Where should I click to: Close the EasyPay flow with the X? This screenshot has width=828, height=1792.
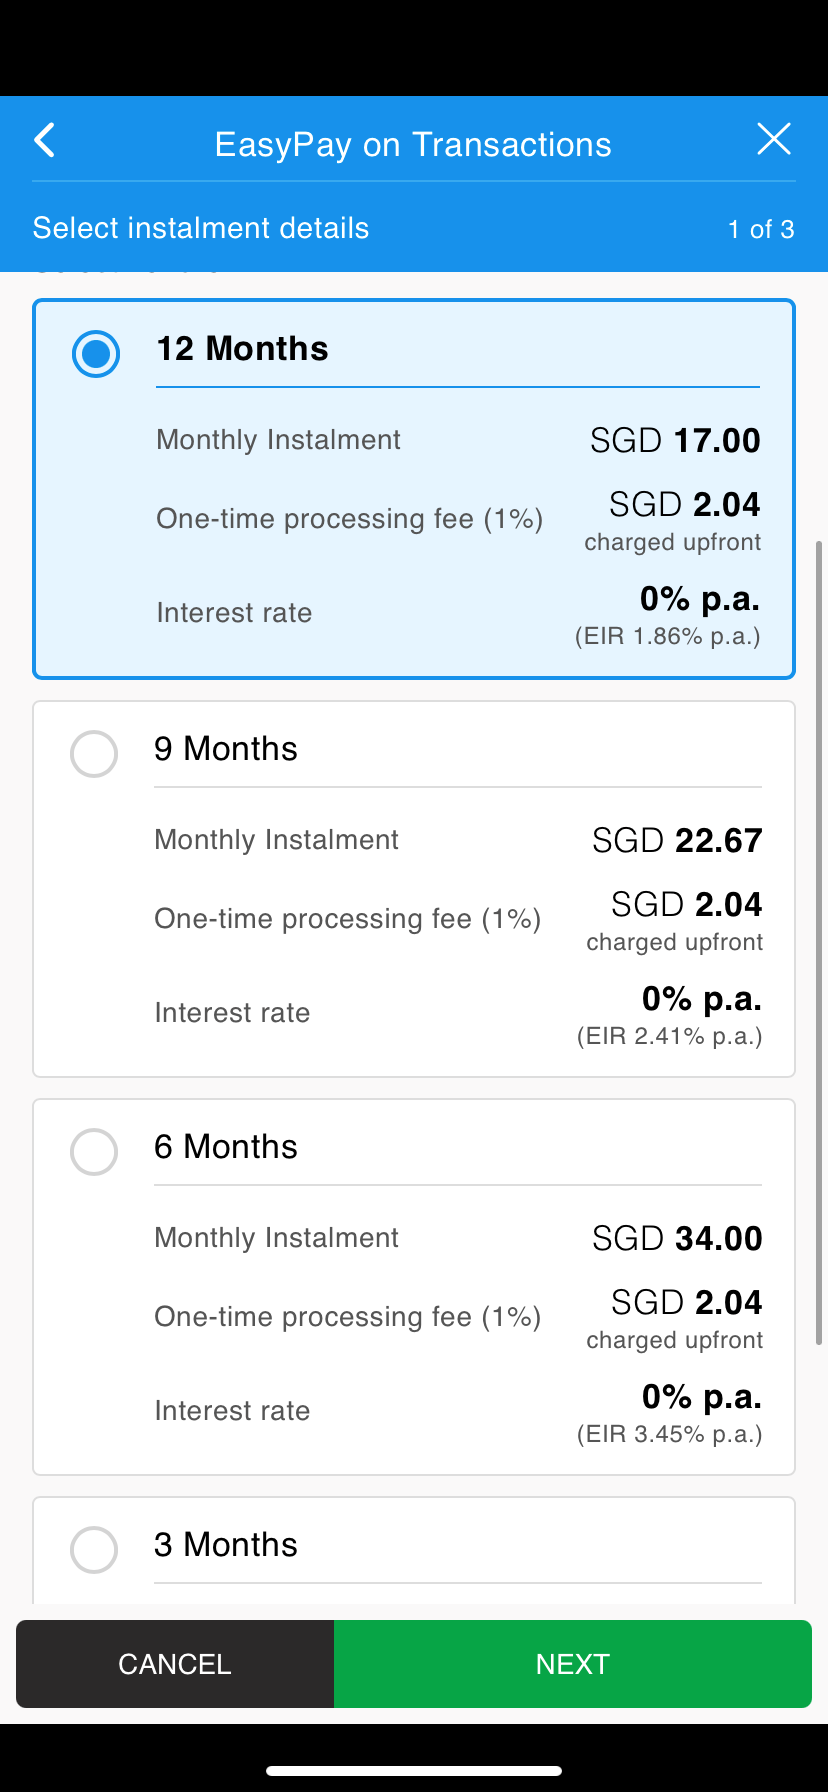pos(774,139)
